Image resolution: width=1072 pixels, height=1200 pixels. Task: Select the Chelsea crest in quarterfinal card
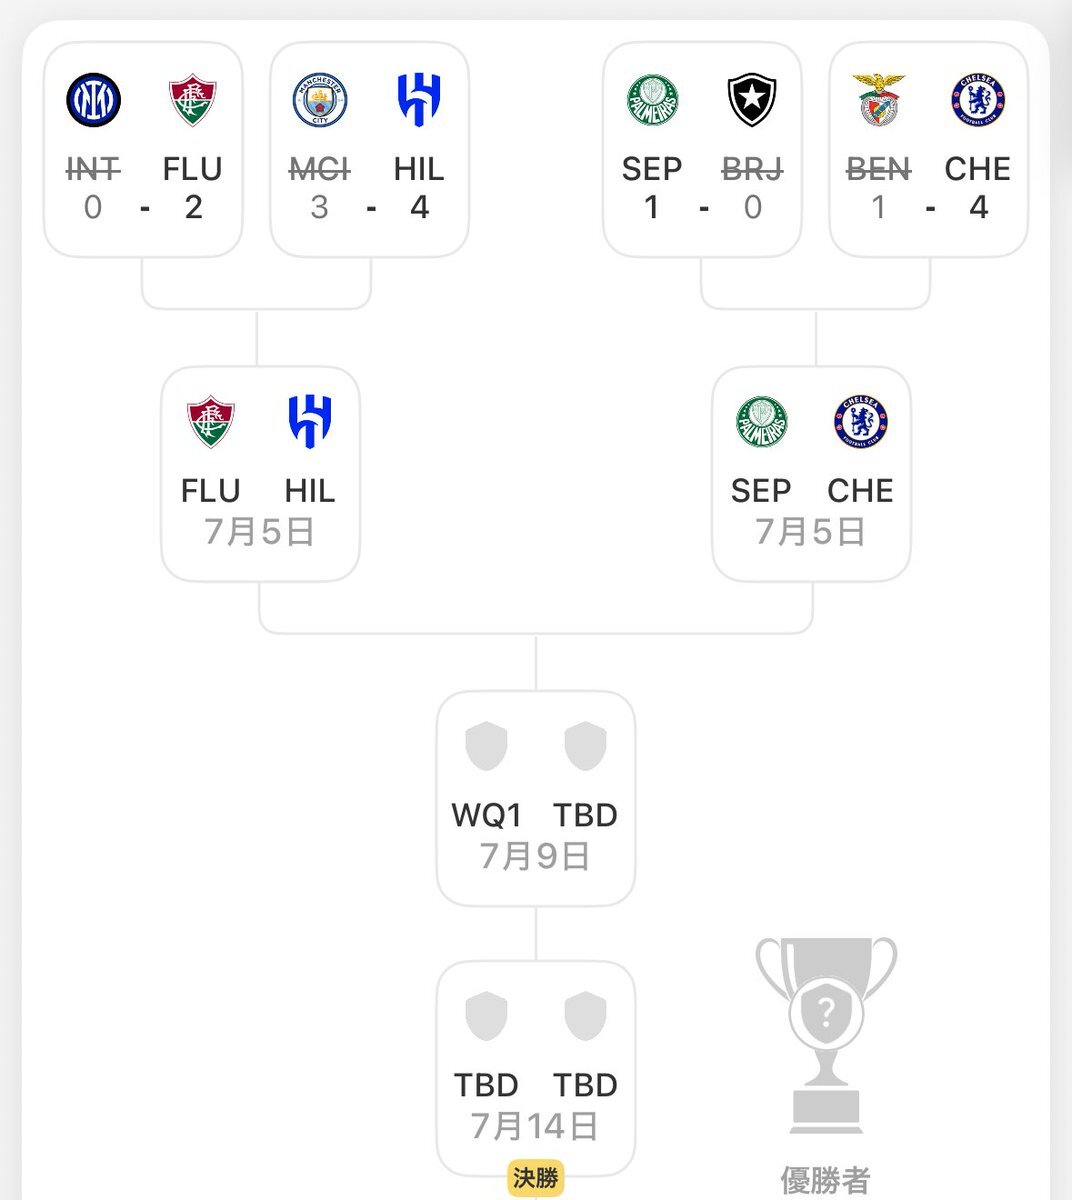coord(860,422)
